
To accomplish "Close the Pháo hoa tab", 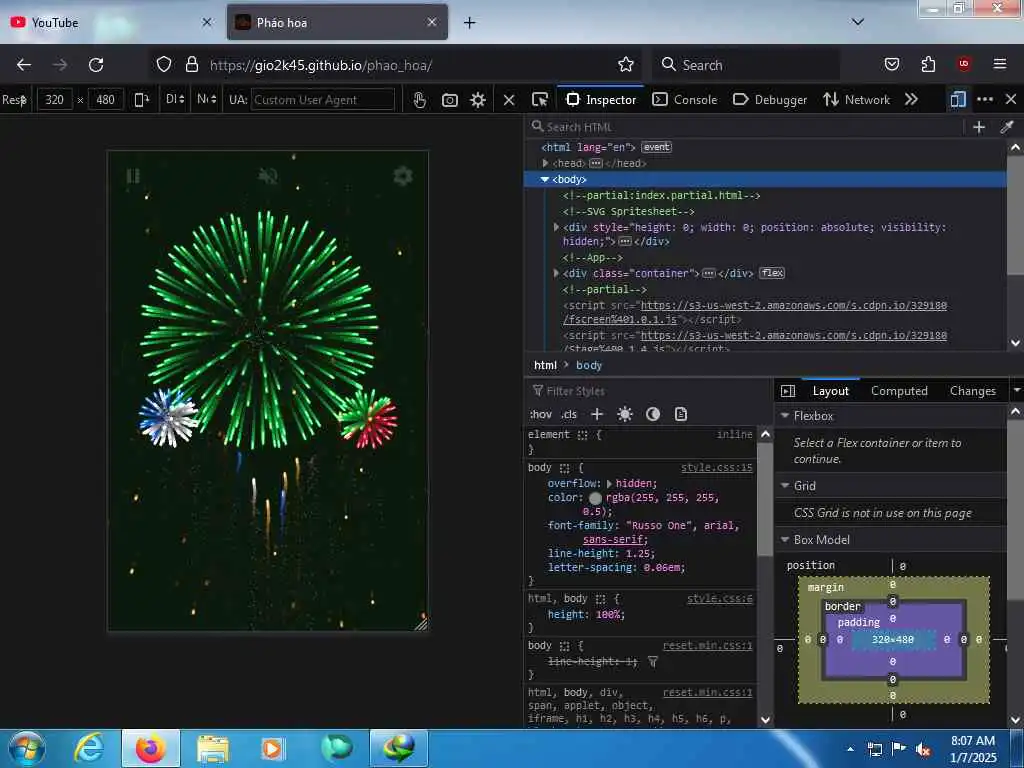I will coord(432,22).
